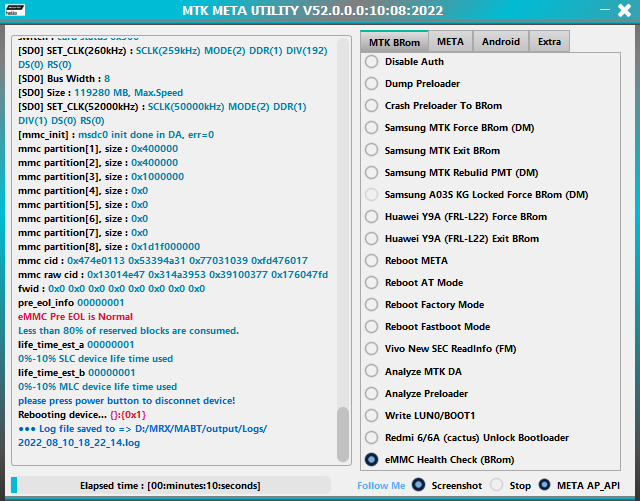
Task: Choose the Reboot META option
Action: (x=371, y=261)
